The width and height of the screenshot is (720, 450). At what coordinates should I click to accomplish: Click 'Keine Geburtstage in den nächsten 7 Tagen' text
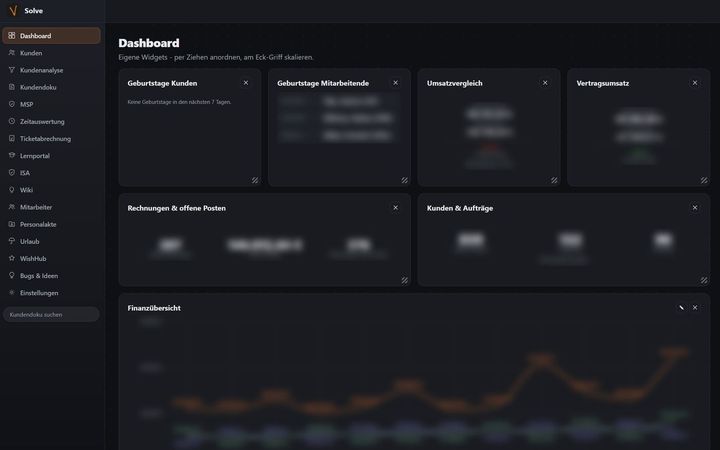(180, 102)
